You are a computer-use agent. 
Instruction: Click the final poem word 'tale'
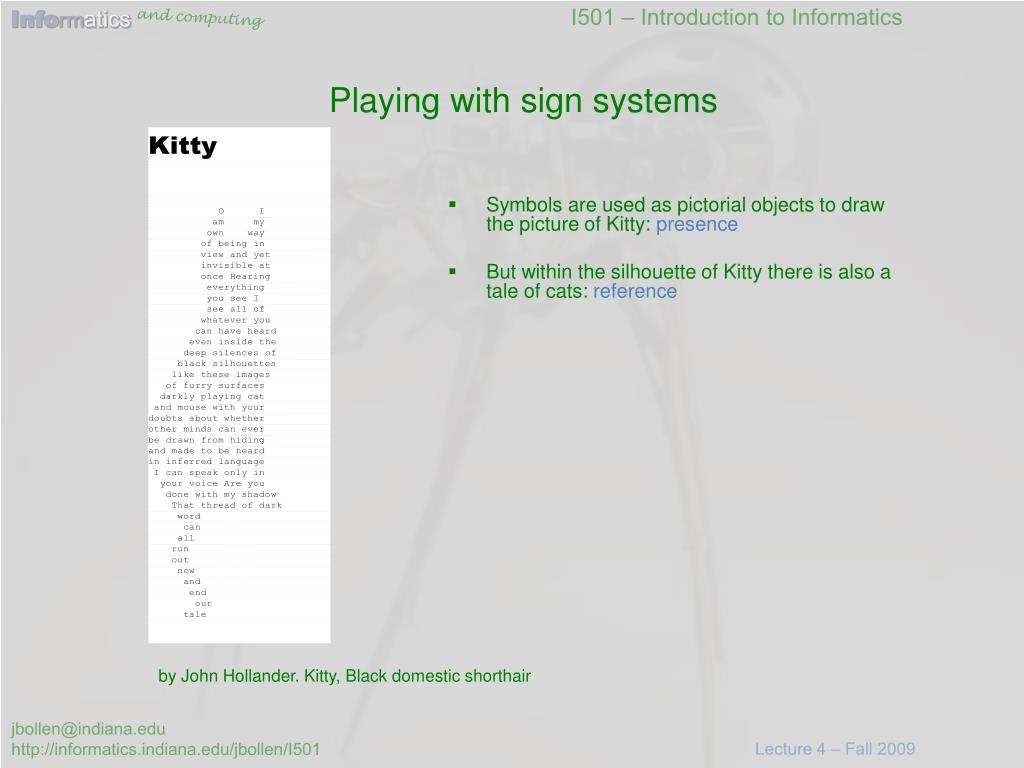195,615
